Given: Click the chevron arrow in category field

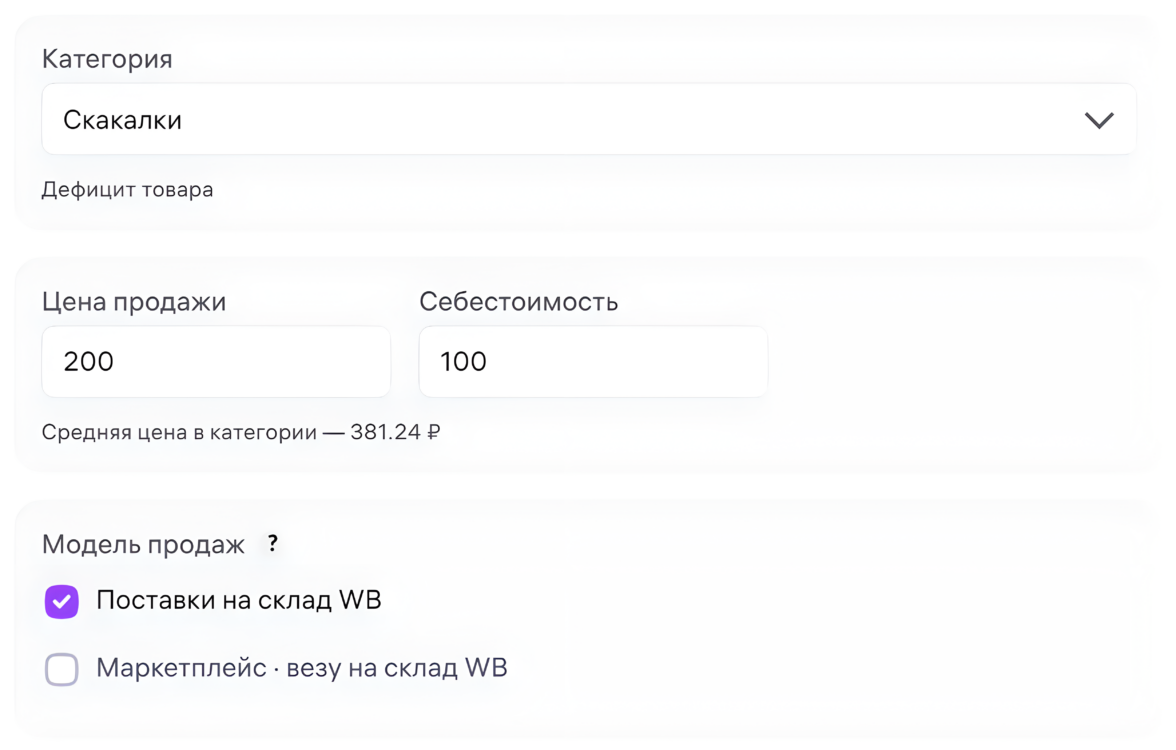Looking at the screenshot, I should tap(1099, 121).
